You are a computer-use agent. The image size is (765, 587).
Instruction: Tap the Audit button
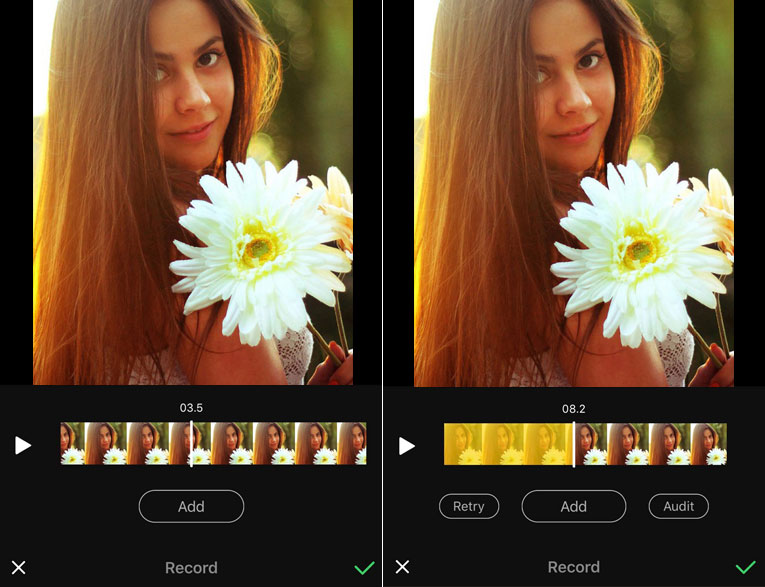tap(679, 506)
